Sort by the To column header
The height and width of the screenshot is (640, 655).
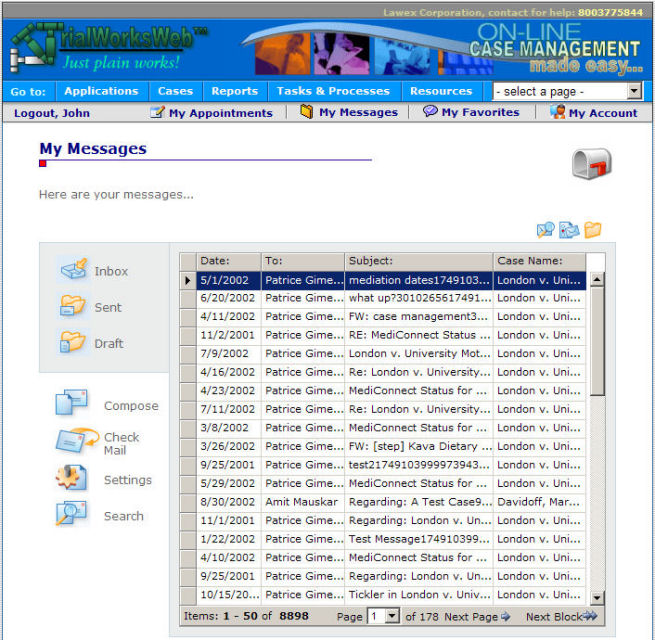pyautogui.click(x=303, y=261)
